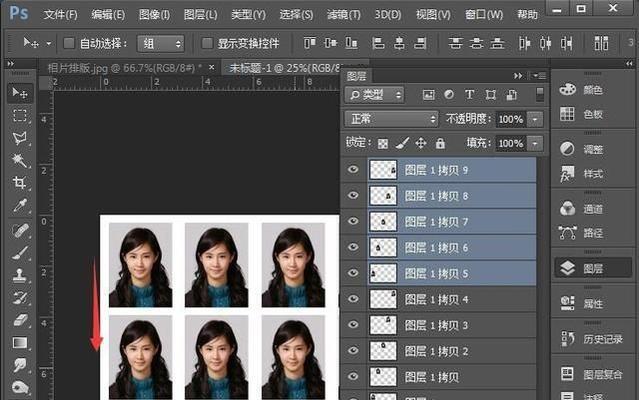Click the align right edges icon
Screen dimensions: 639x400
point(420,42)
